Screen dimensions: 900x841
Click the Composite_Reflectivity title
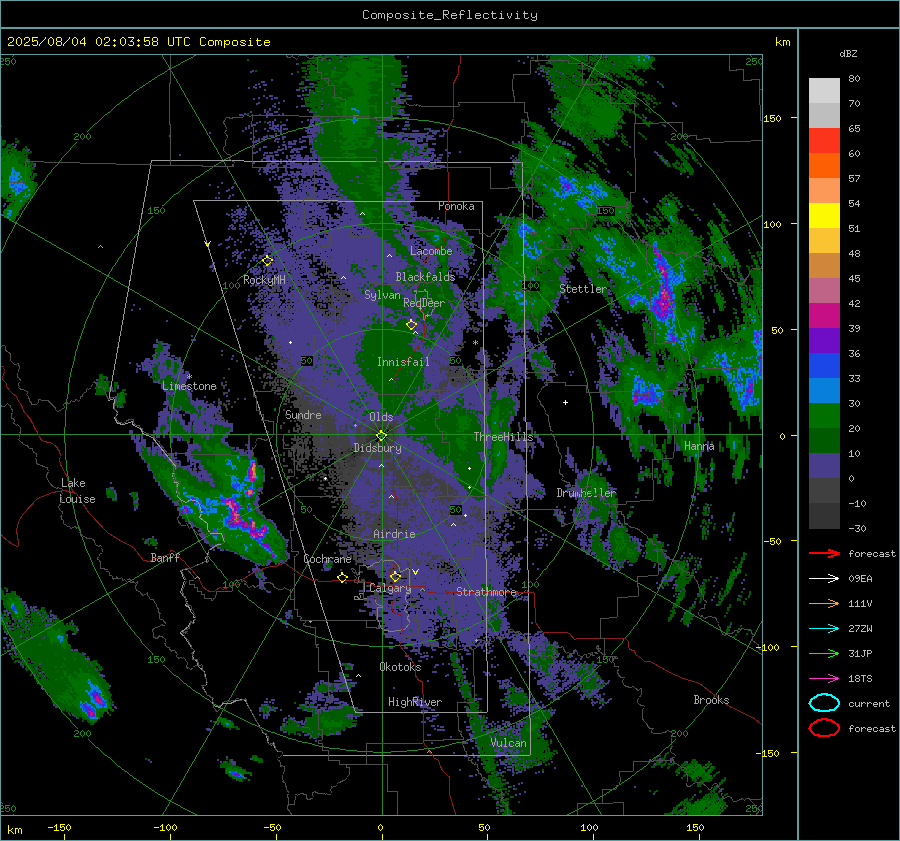click(450, 15)
